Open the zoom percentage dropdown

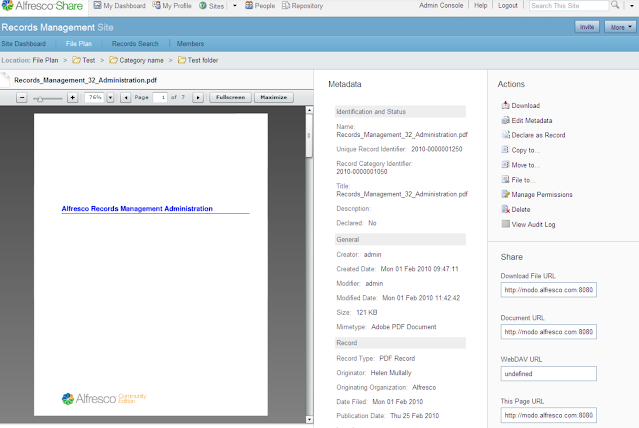coord(110,97)
